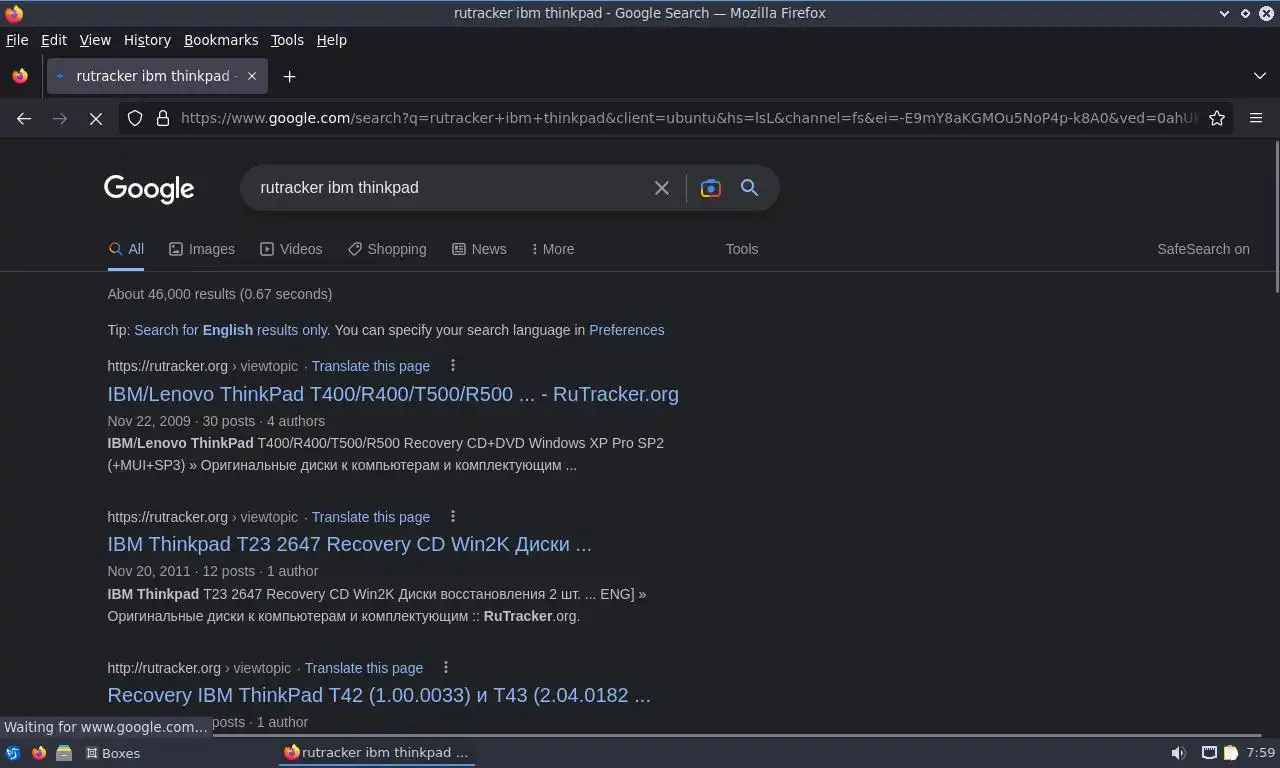The height and width of the screenshot is (768, 1280).
Task: Select the All search tab
Action: [x=126, y=249]
